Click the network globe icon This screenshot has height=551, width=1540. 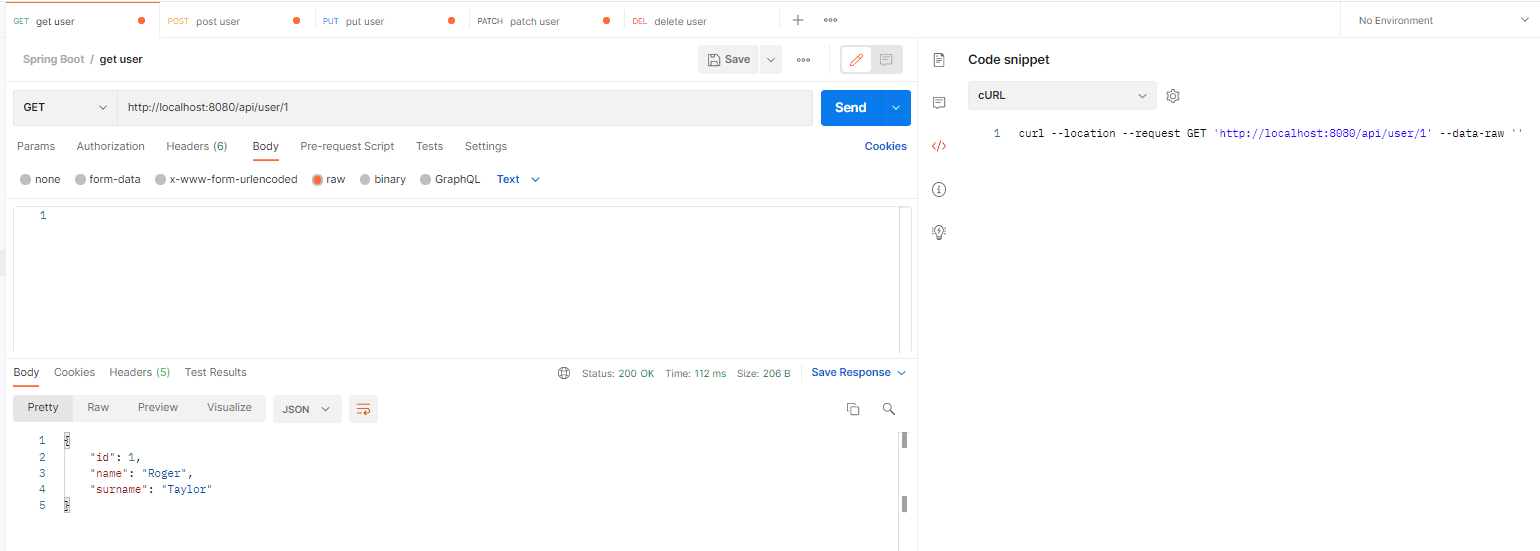[564, 373]
